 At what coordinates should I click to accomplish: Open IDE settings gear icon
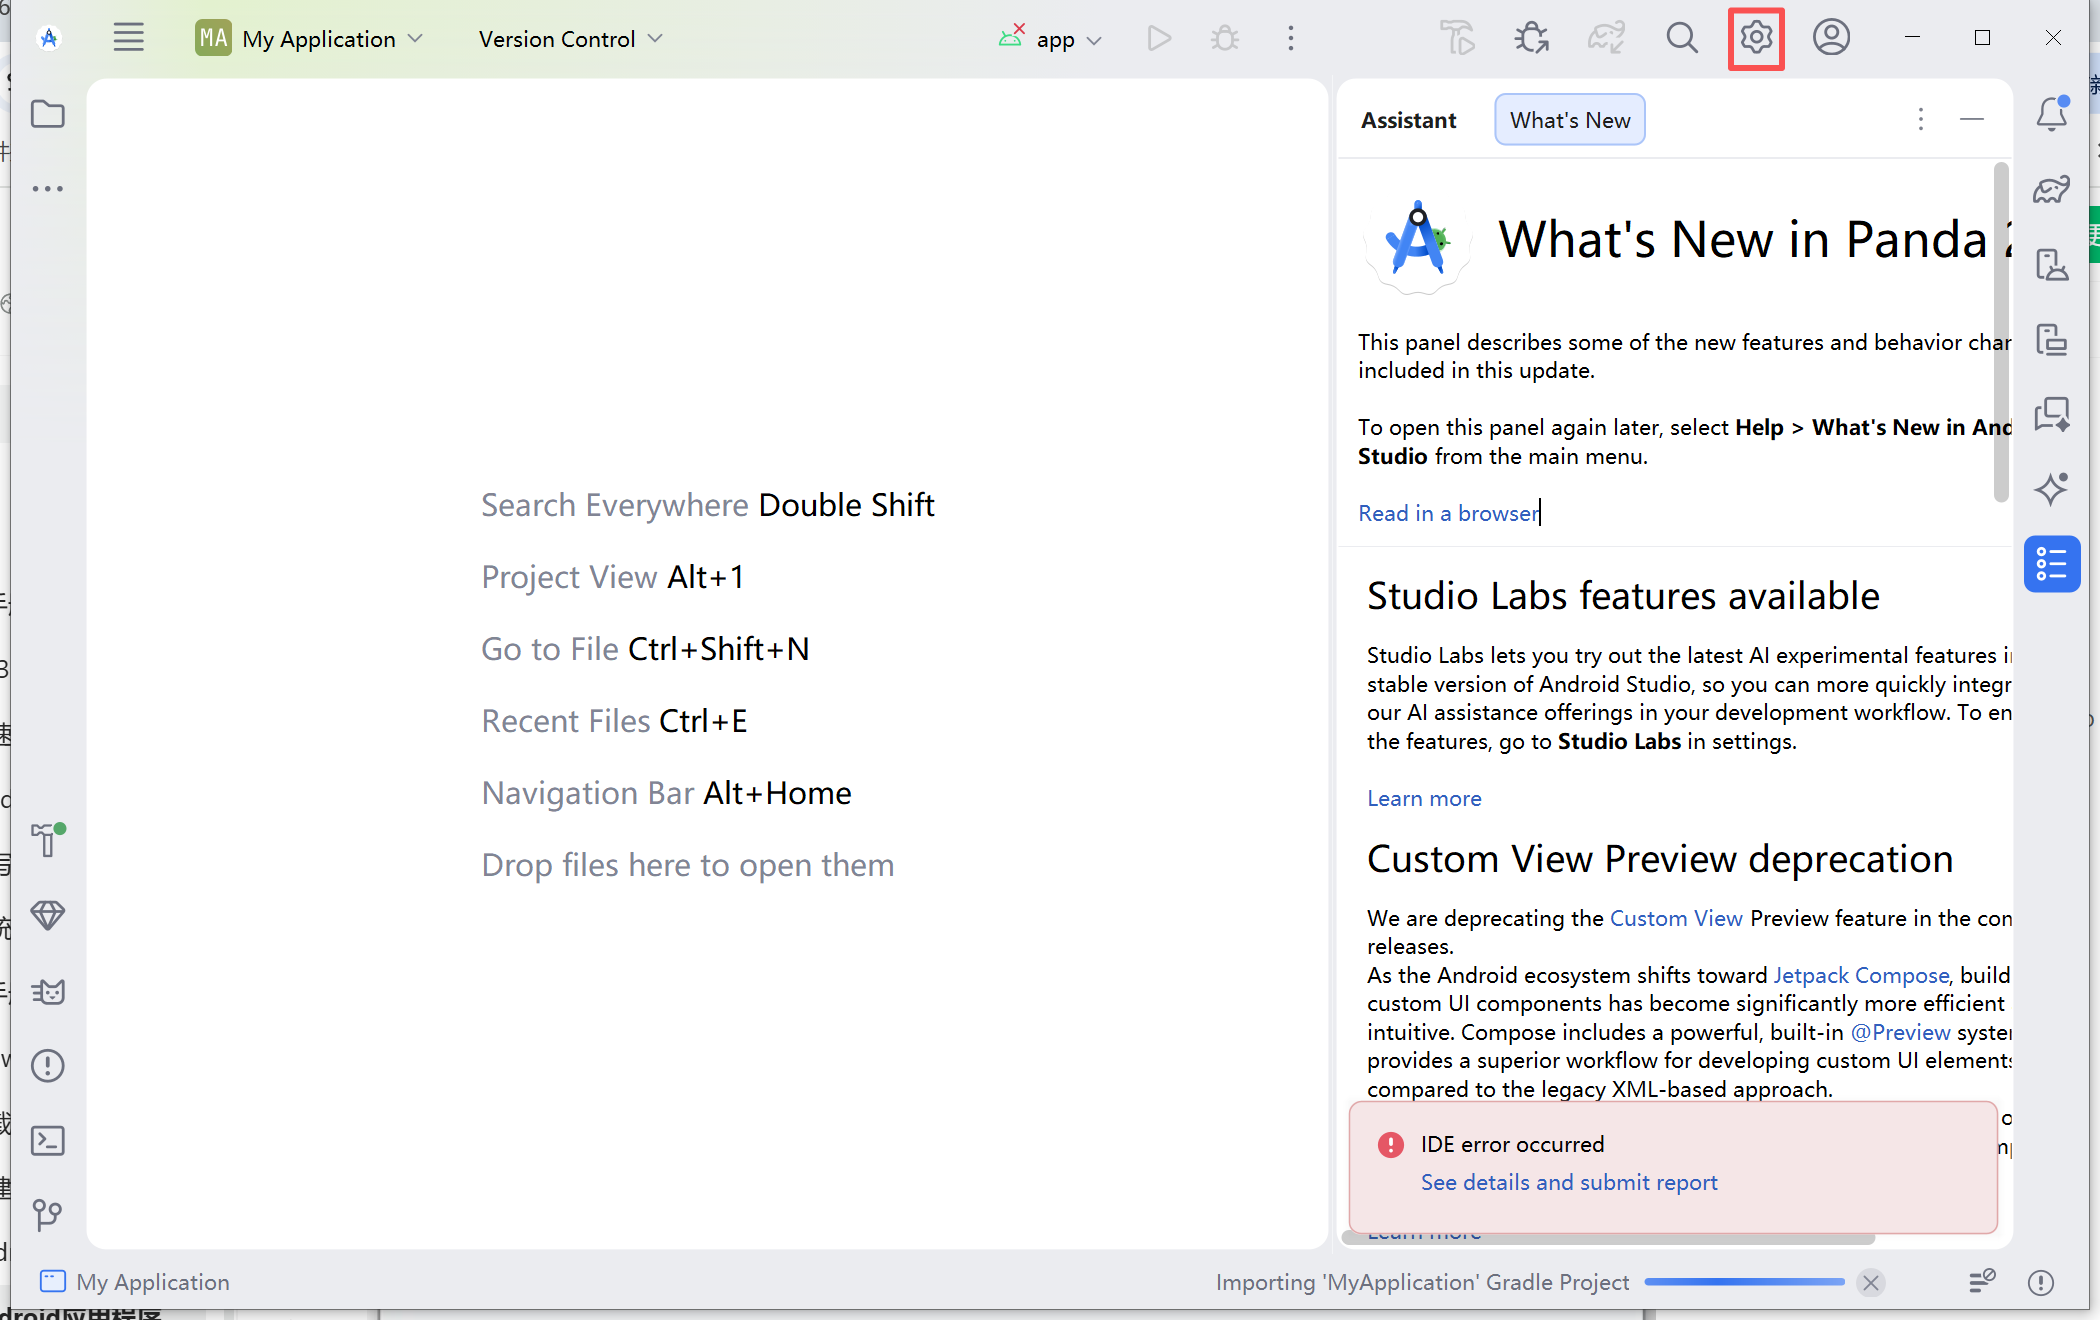point(1756,38)
